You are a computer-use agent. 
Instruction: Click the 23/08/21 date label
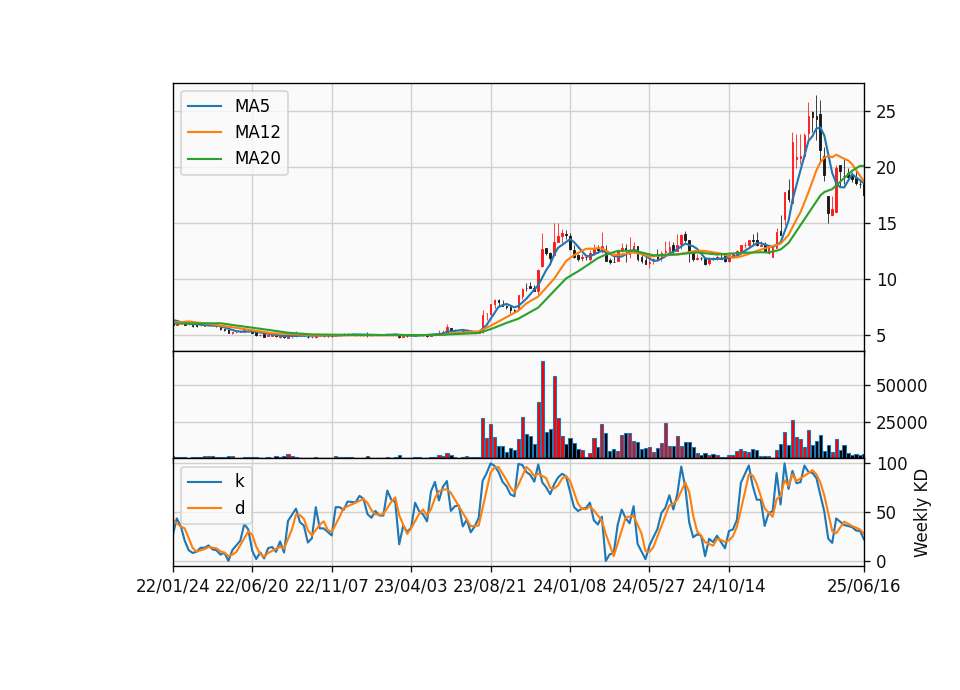tap(490, 586)
